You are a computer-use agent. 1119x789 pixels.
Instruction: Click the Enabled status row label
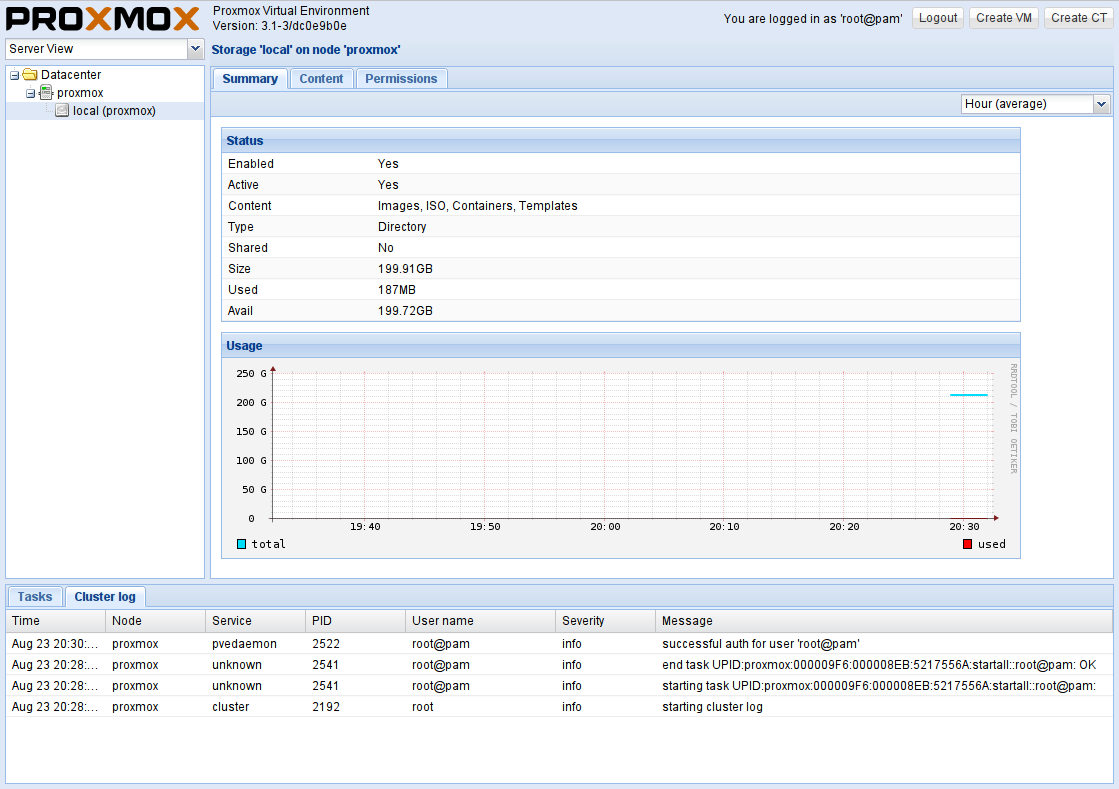tap(250, 163)
